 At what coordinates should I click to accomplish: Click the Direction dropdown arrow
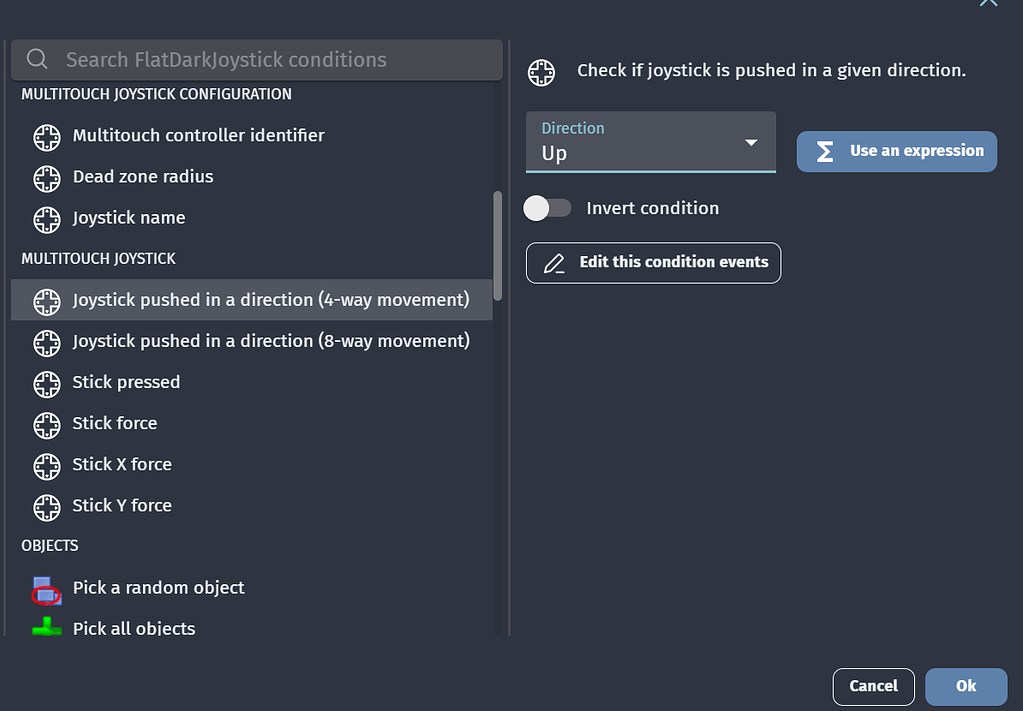[x=751, y=143]
